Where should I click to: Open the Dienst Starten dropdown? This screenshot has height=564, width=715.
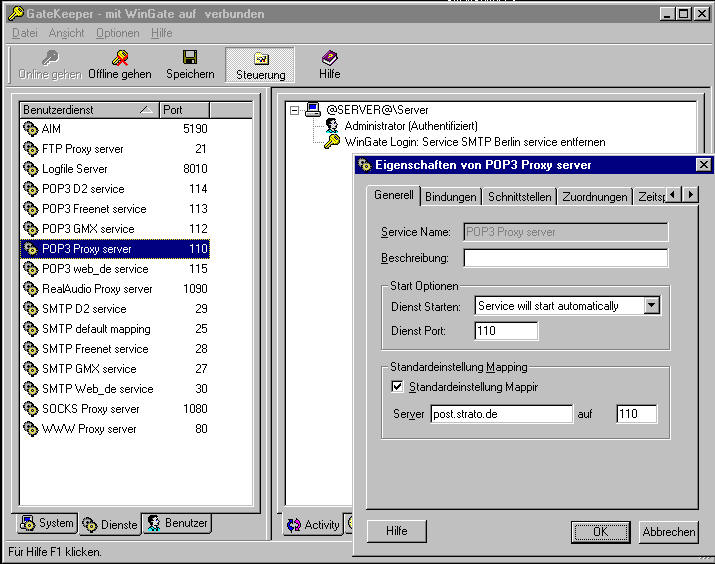click(x=652, y=306)
